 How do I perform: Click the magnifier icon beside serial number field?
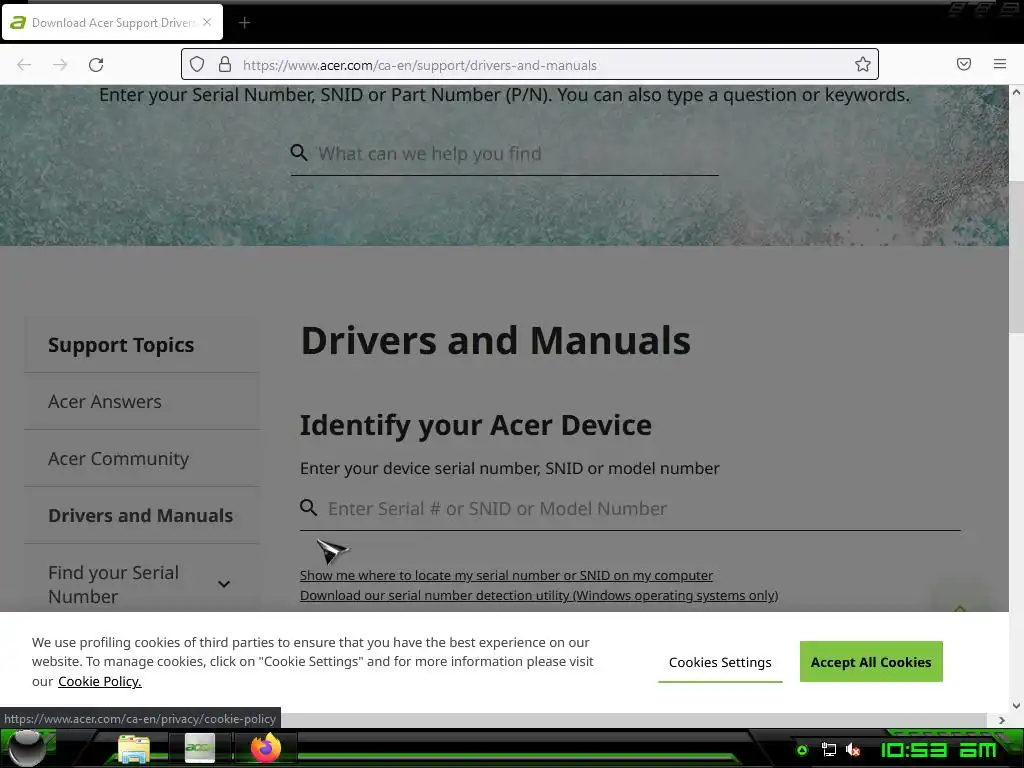click(x=308, y=508)
